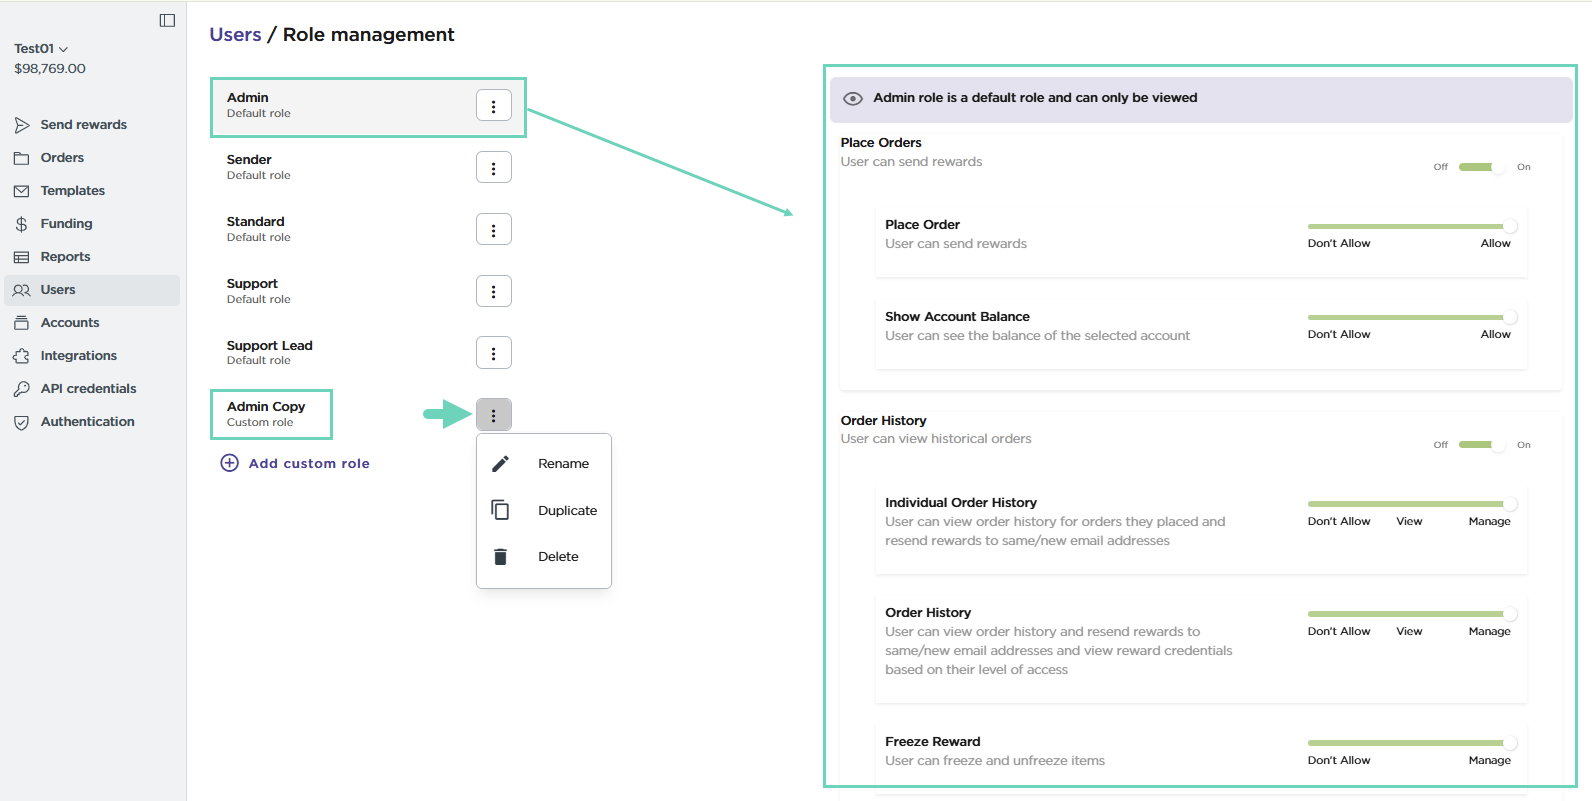Click the Integrations puzzle icon
1592x801 pixels.
point(21,356)
